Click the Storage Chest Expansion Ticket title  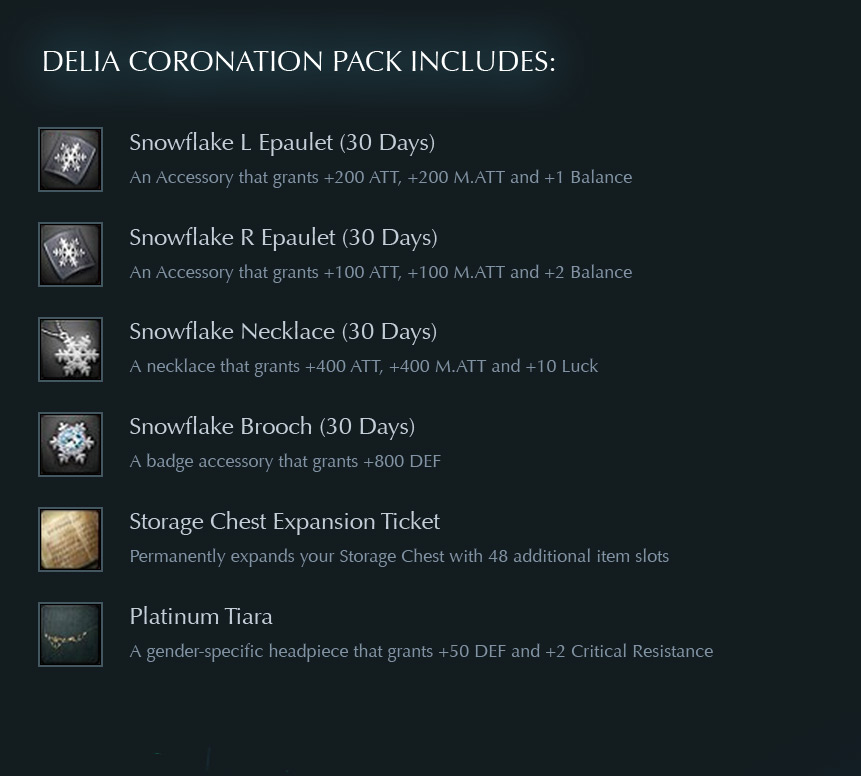(x=284, y=522)
